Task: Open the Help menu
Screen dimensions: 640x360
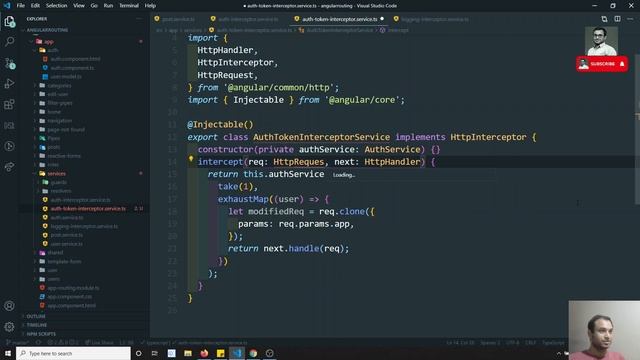Action: [150, 6]
